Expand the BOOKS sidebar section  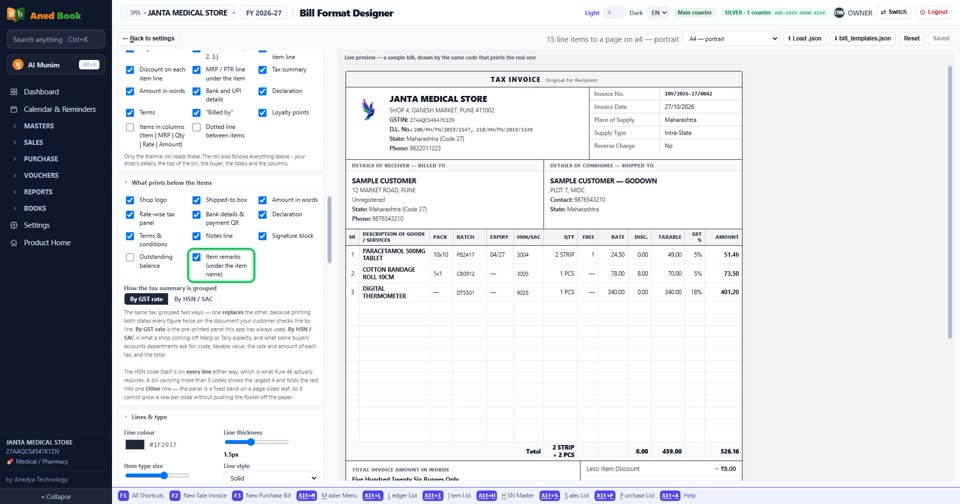coord(35,208)
